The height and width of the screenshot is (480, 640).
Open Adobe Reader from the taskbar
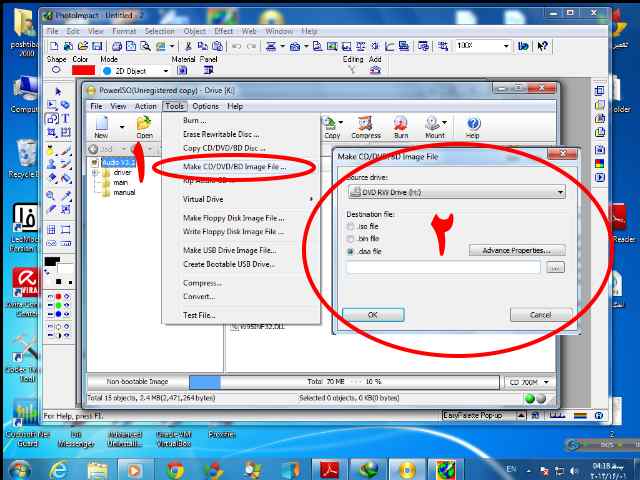point(330,470)
